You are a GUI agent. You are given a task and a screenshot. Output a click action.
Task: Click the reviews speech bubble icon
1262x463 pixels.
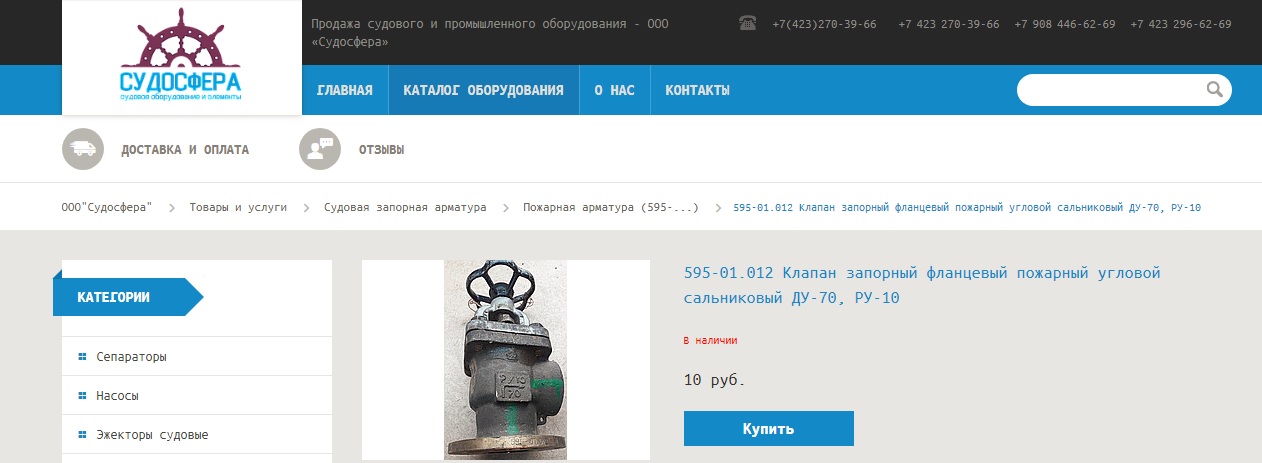(320, 150)
